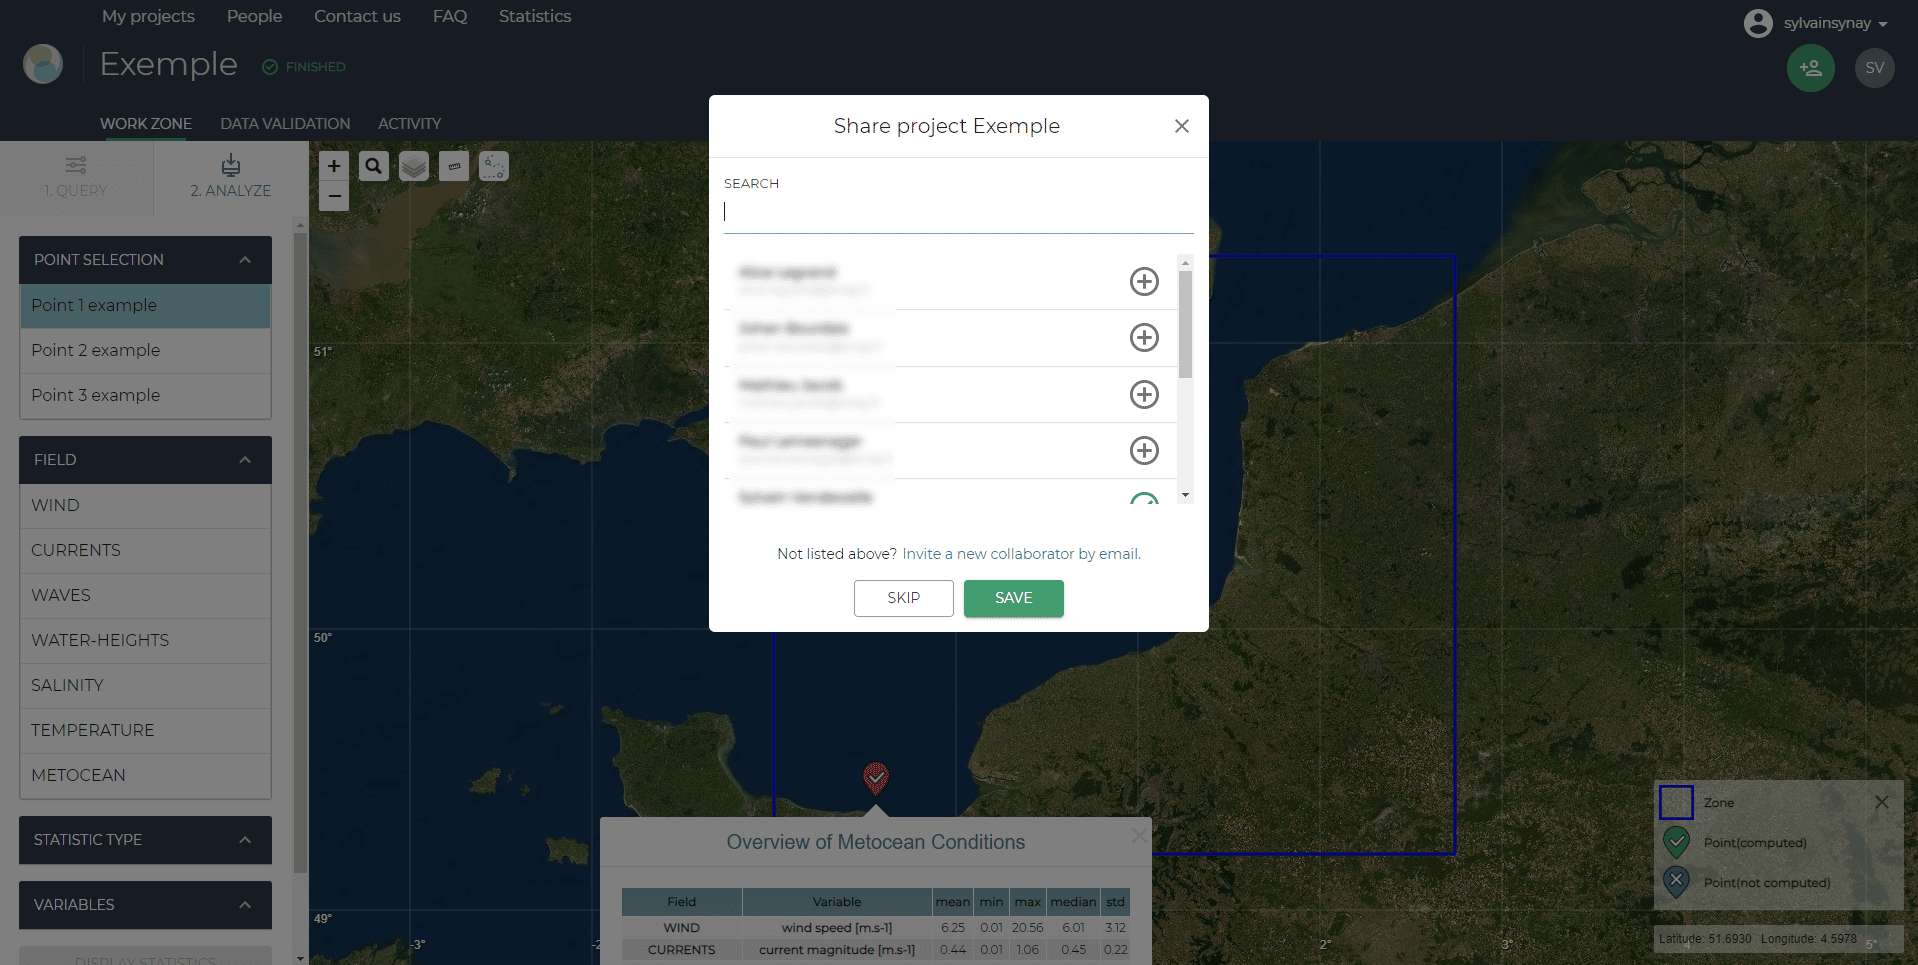Select Point 1 example
Viewport: 1918px width, 965px height.
[x=146, y=306]
